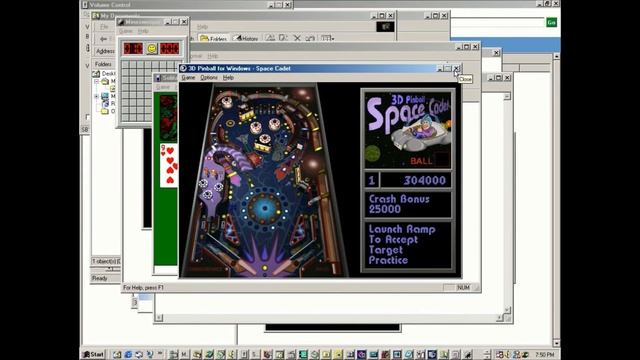Close the Minesweeper window

tap(184, 22)
